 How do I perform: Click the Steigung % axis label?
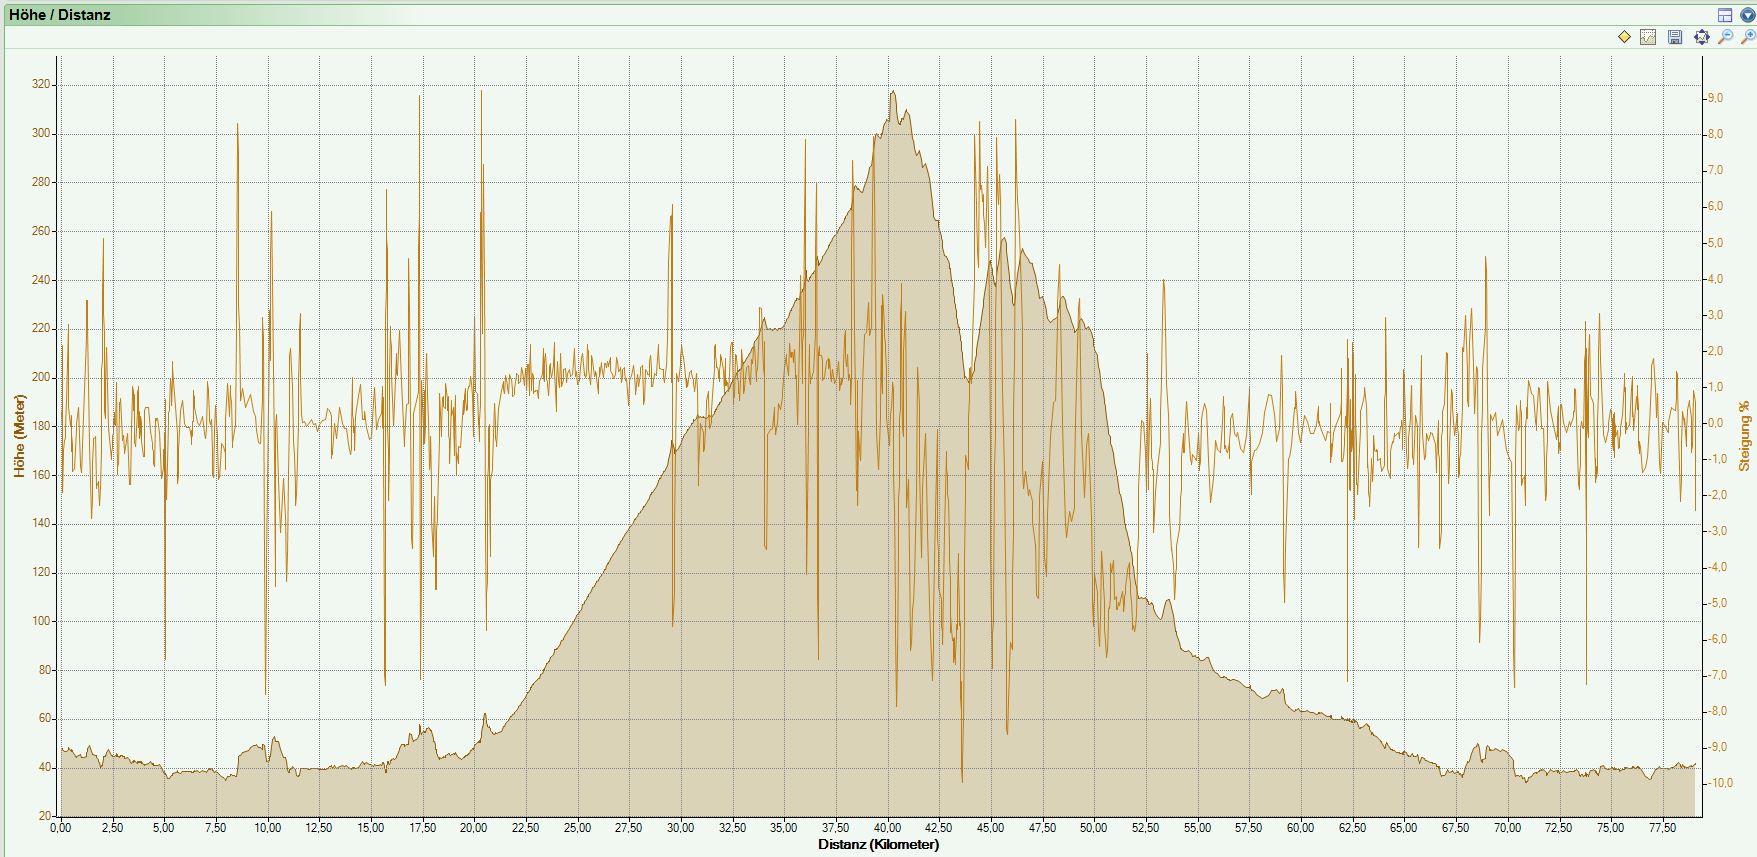(x=1745, y=436)
